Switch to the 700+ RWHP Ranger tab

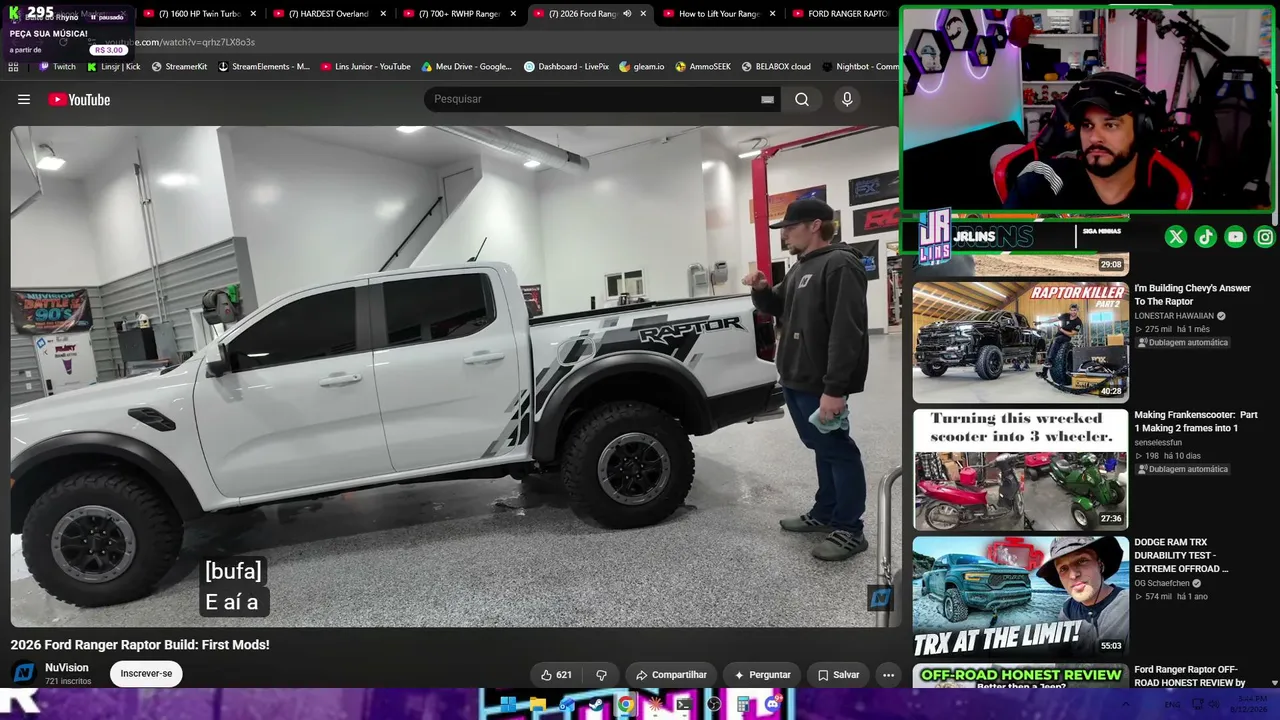(x=460, y=14)
